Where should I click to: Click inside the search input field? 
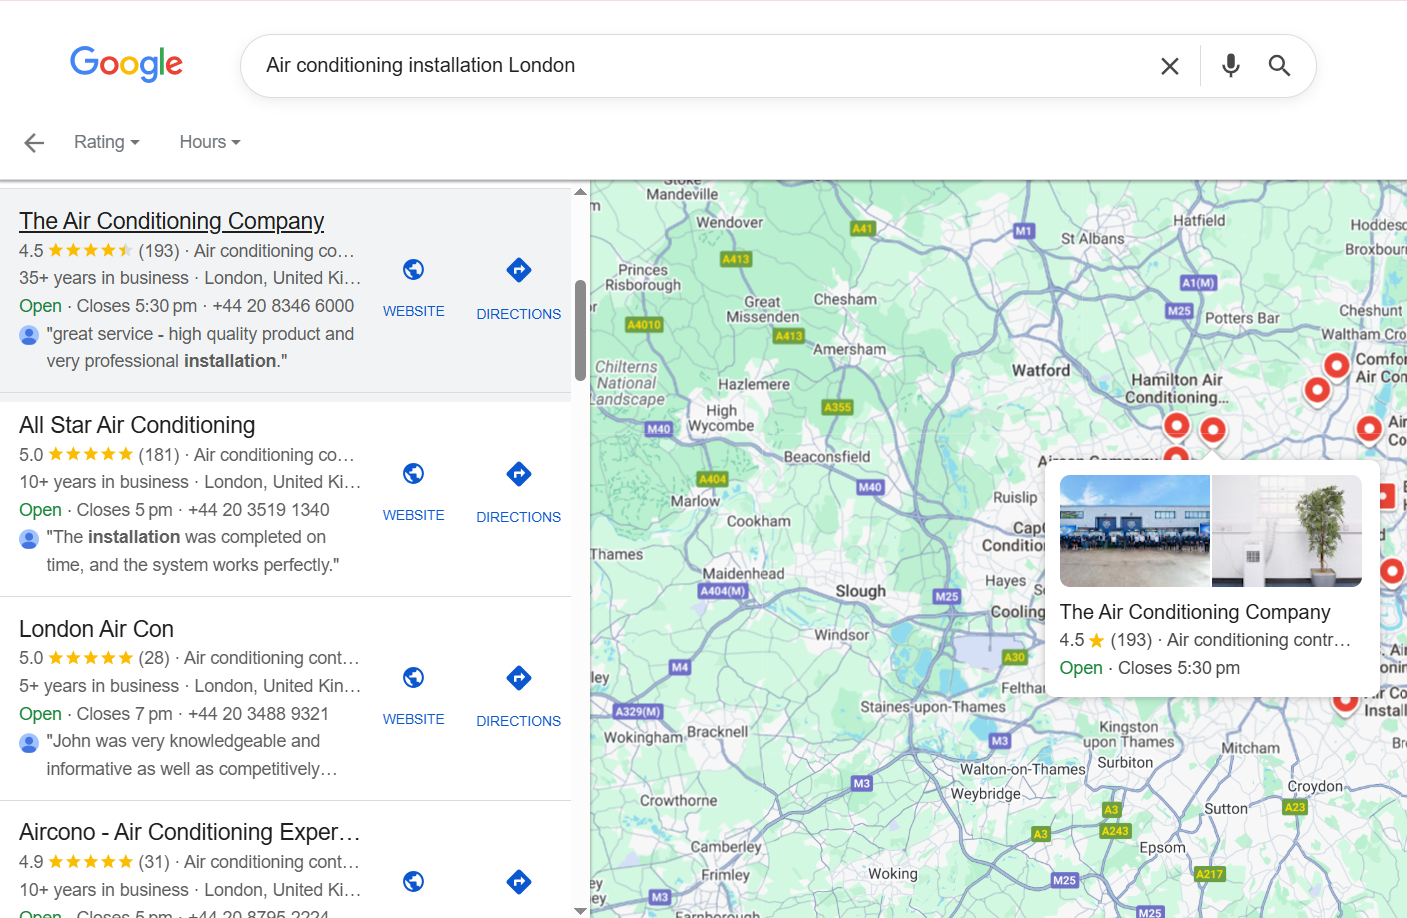point(700,66)
